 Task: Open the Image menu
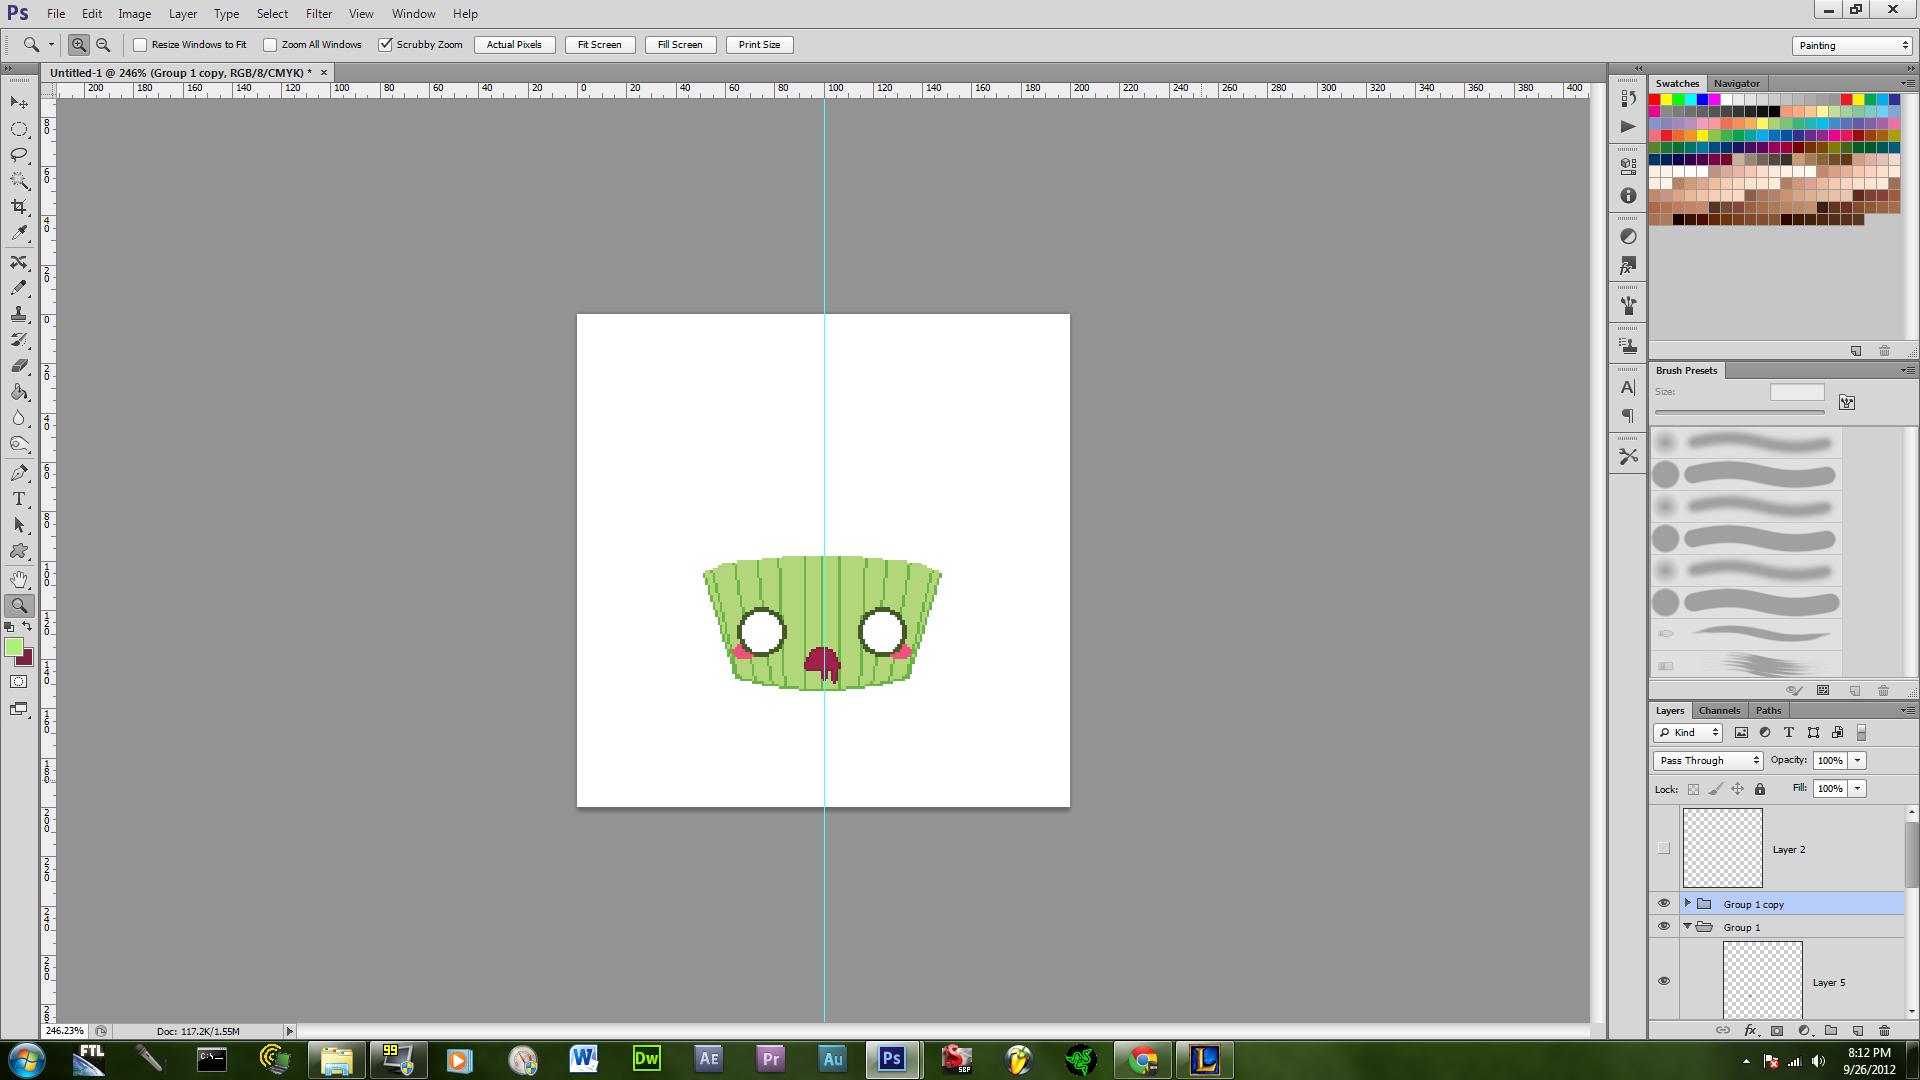coord(134,14)
